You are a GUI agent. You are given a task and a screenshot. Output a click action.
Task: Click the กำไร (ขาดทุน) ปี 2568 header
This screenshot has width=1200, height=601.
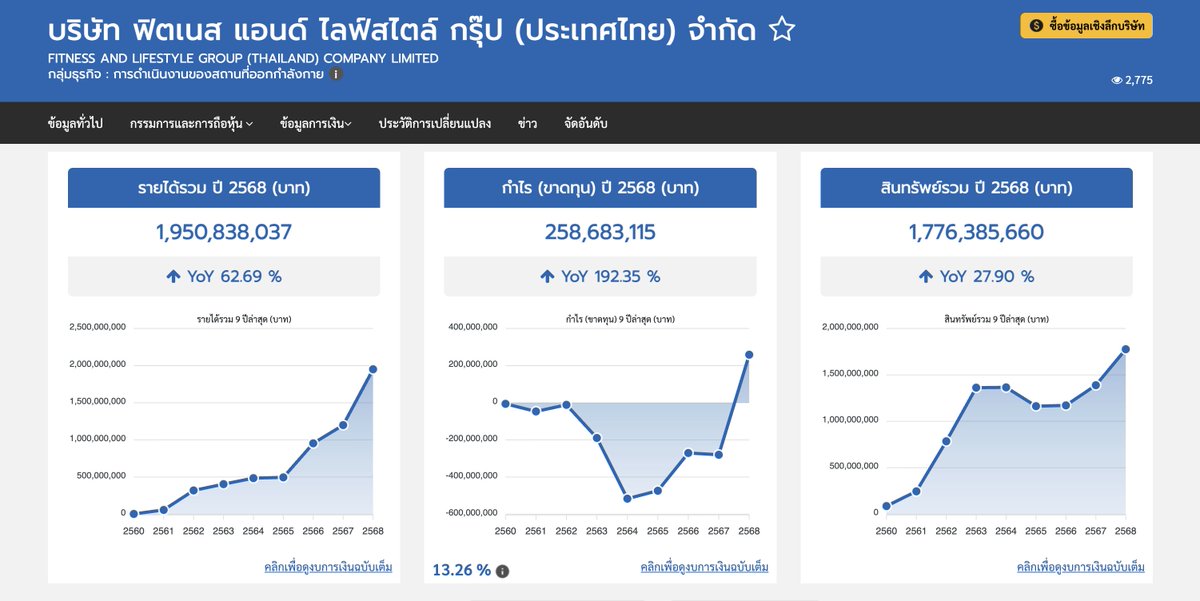pos(600,188)
